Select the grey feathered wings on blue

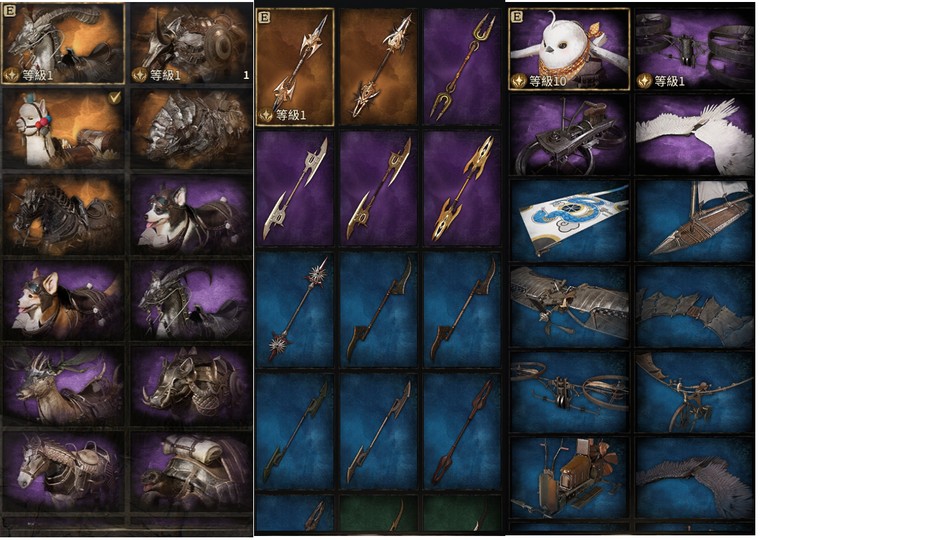click(x=695, y=478)
